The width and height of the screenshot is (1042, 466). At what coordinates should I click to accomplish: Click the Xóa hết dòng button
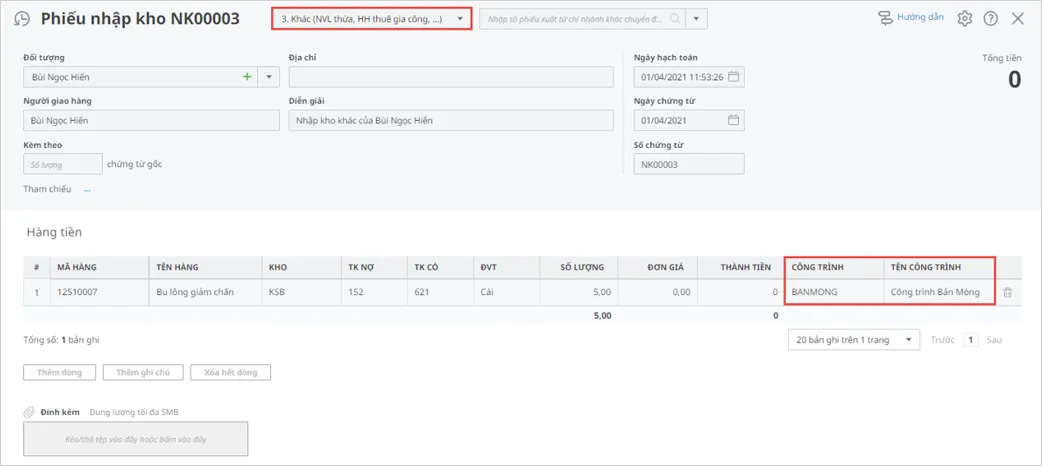230,373
